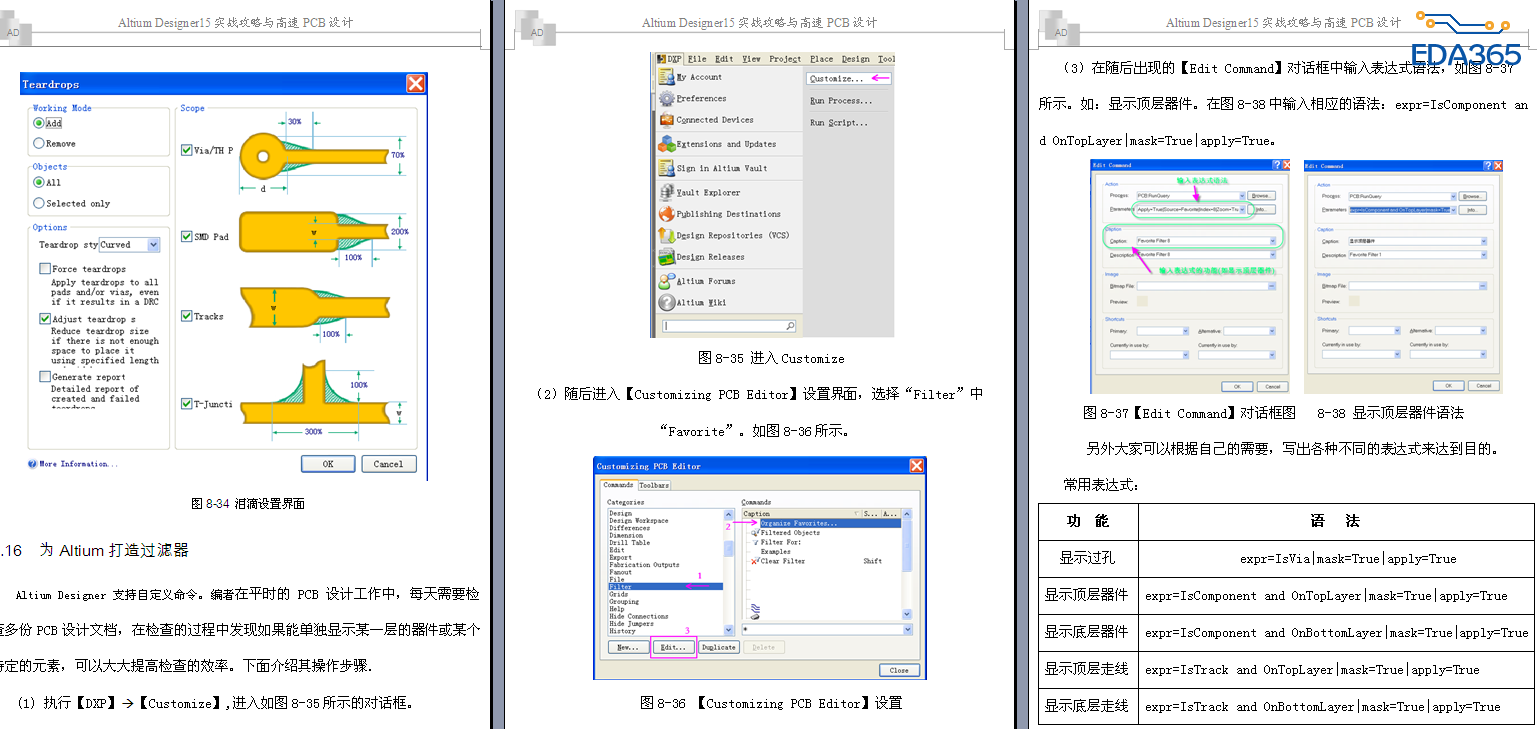Click the help button on the right Edit Command dialog
The height and width of the screenshot is (729, 1537).
(x=1486, y=165)
